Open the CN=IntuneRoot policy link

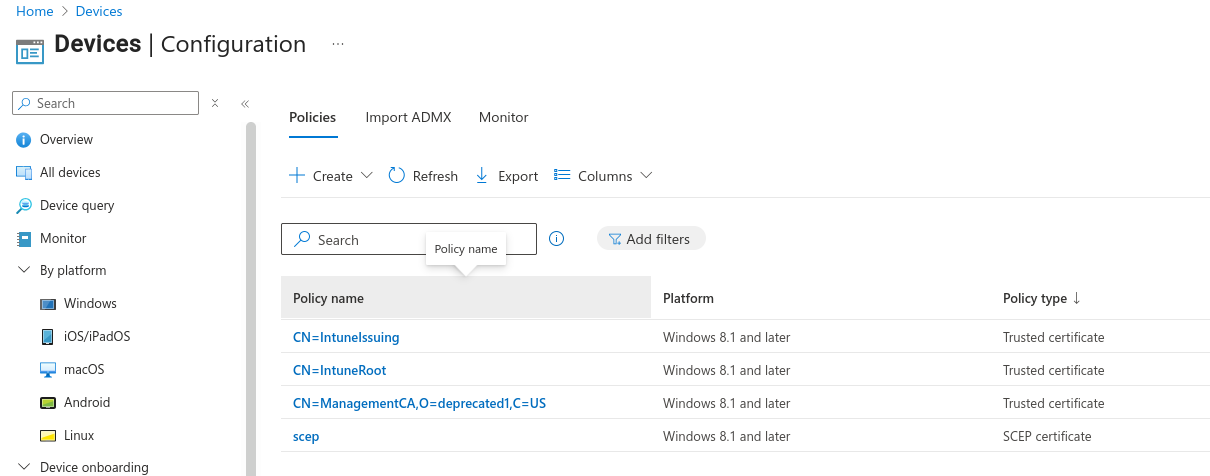(339, 371)
